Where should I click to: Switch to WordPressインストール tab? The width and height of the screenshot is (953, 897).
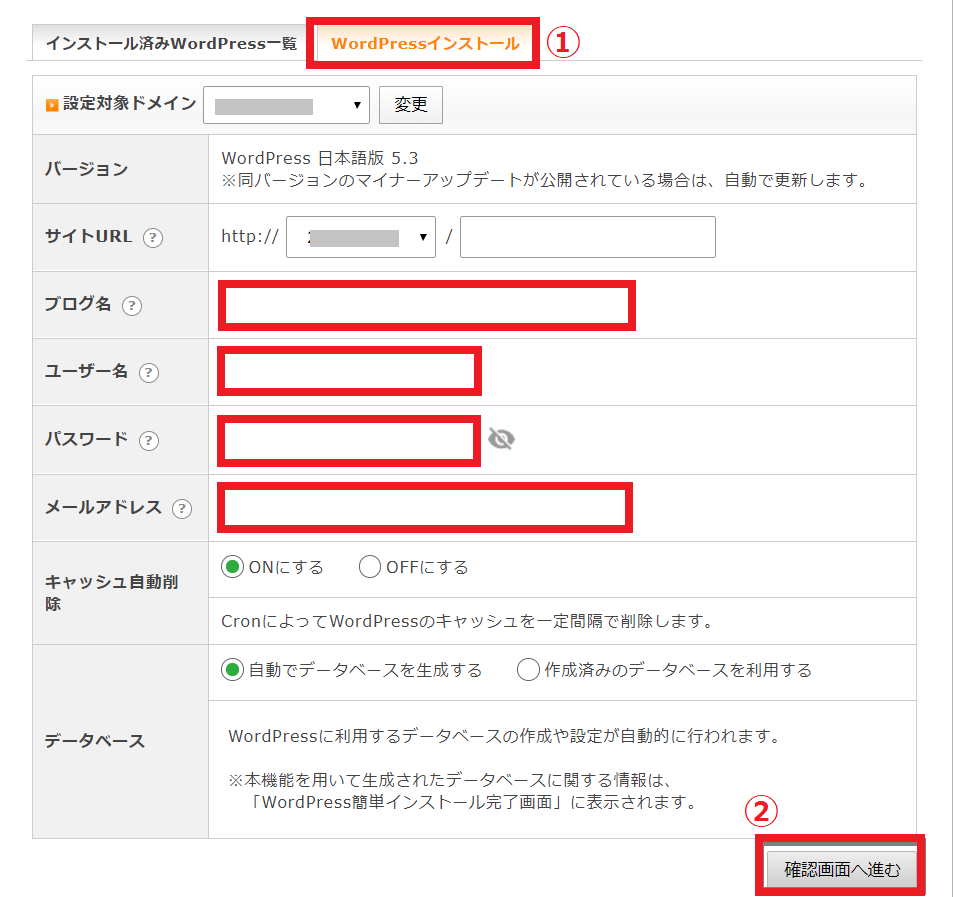click(425, 43)
